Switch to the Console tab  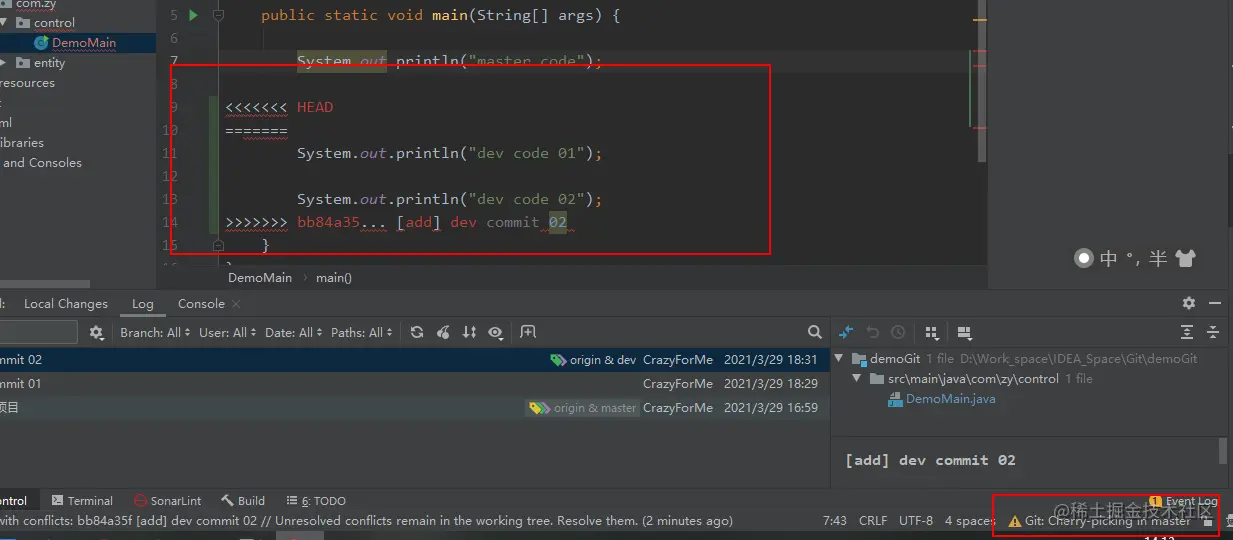pyautogui.click(x=201, y=303)
